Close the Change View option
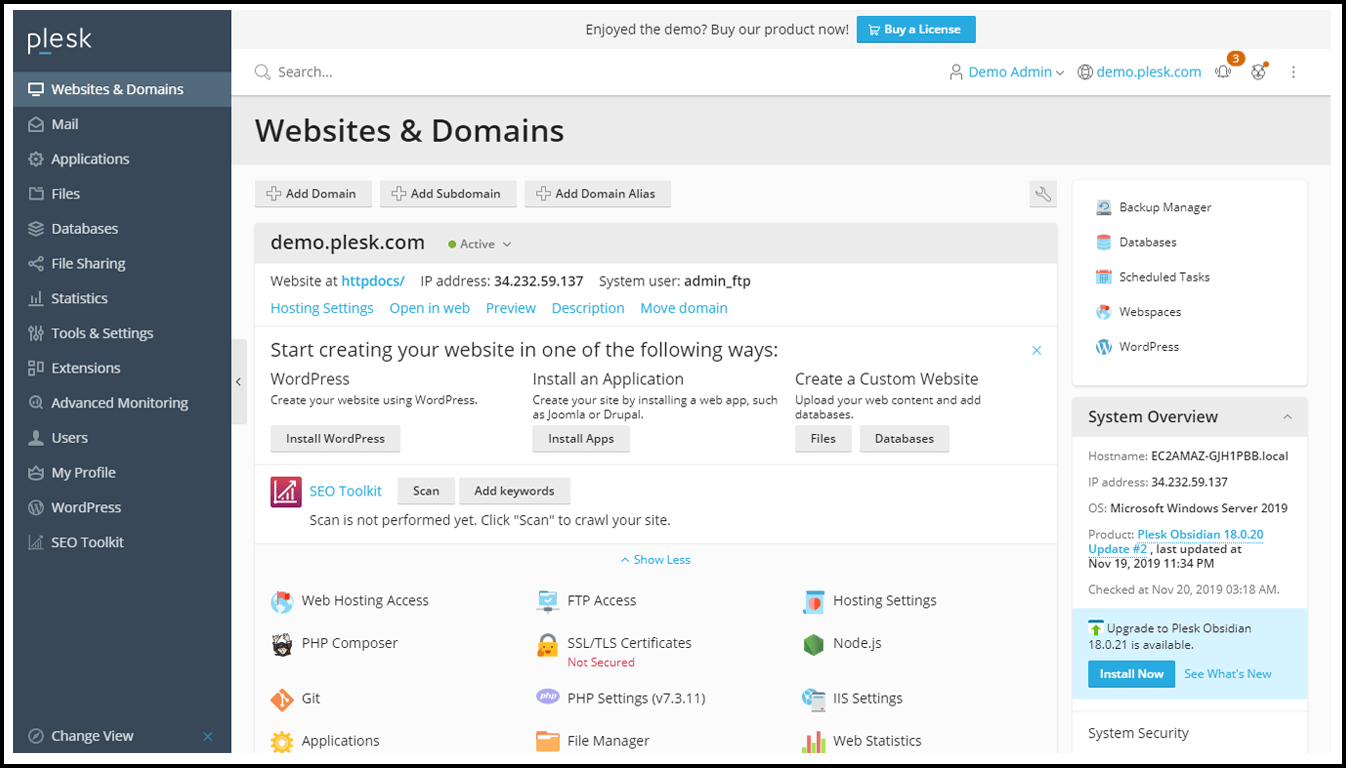1346x768 pixels. (x=208, y=737)
